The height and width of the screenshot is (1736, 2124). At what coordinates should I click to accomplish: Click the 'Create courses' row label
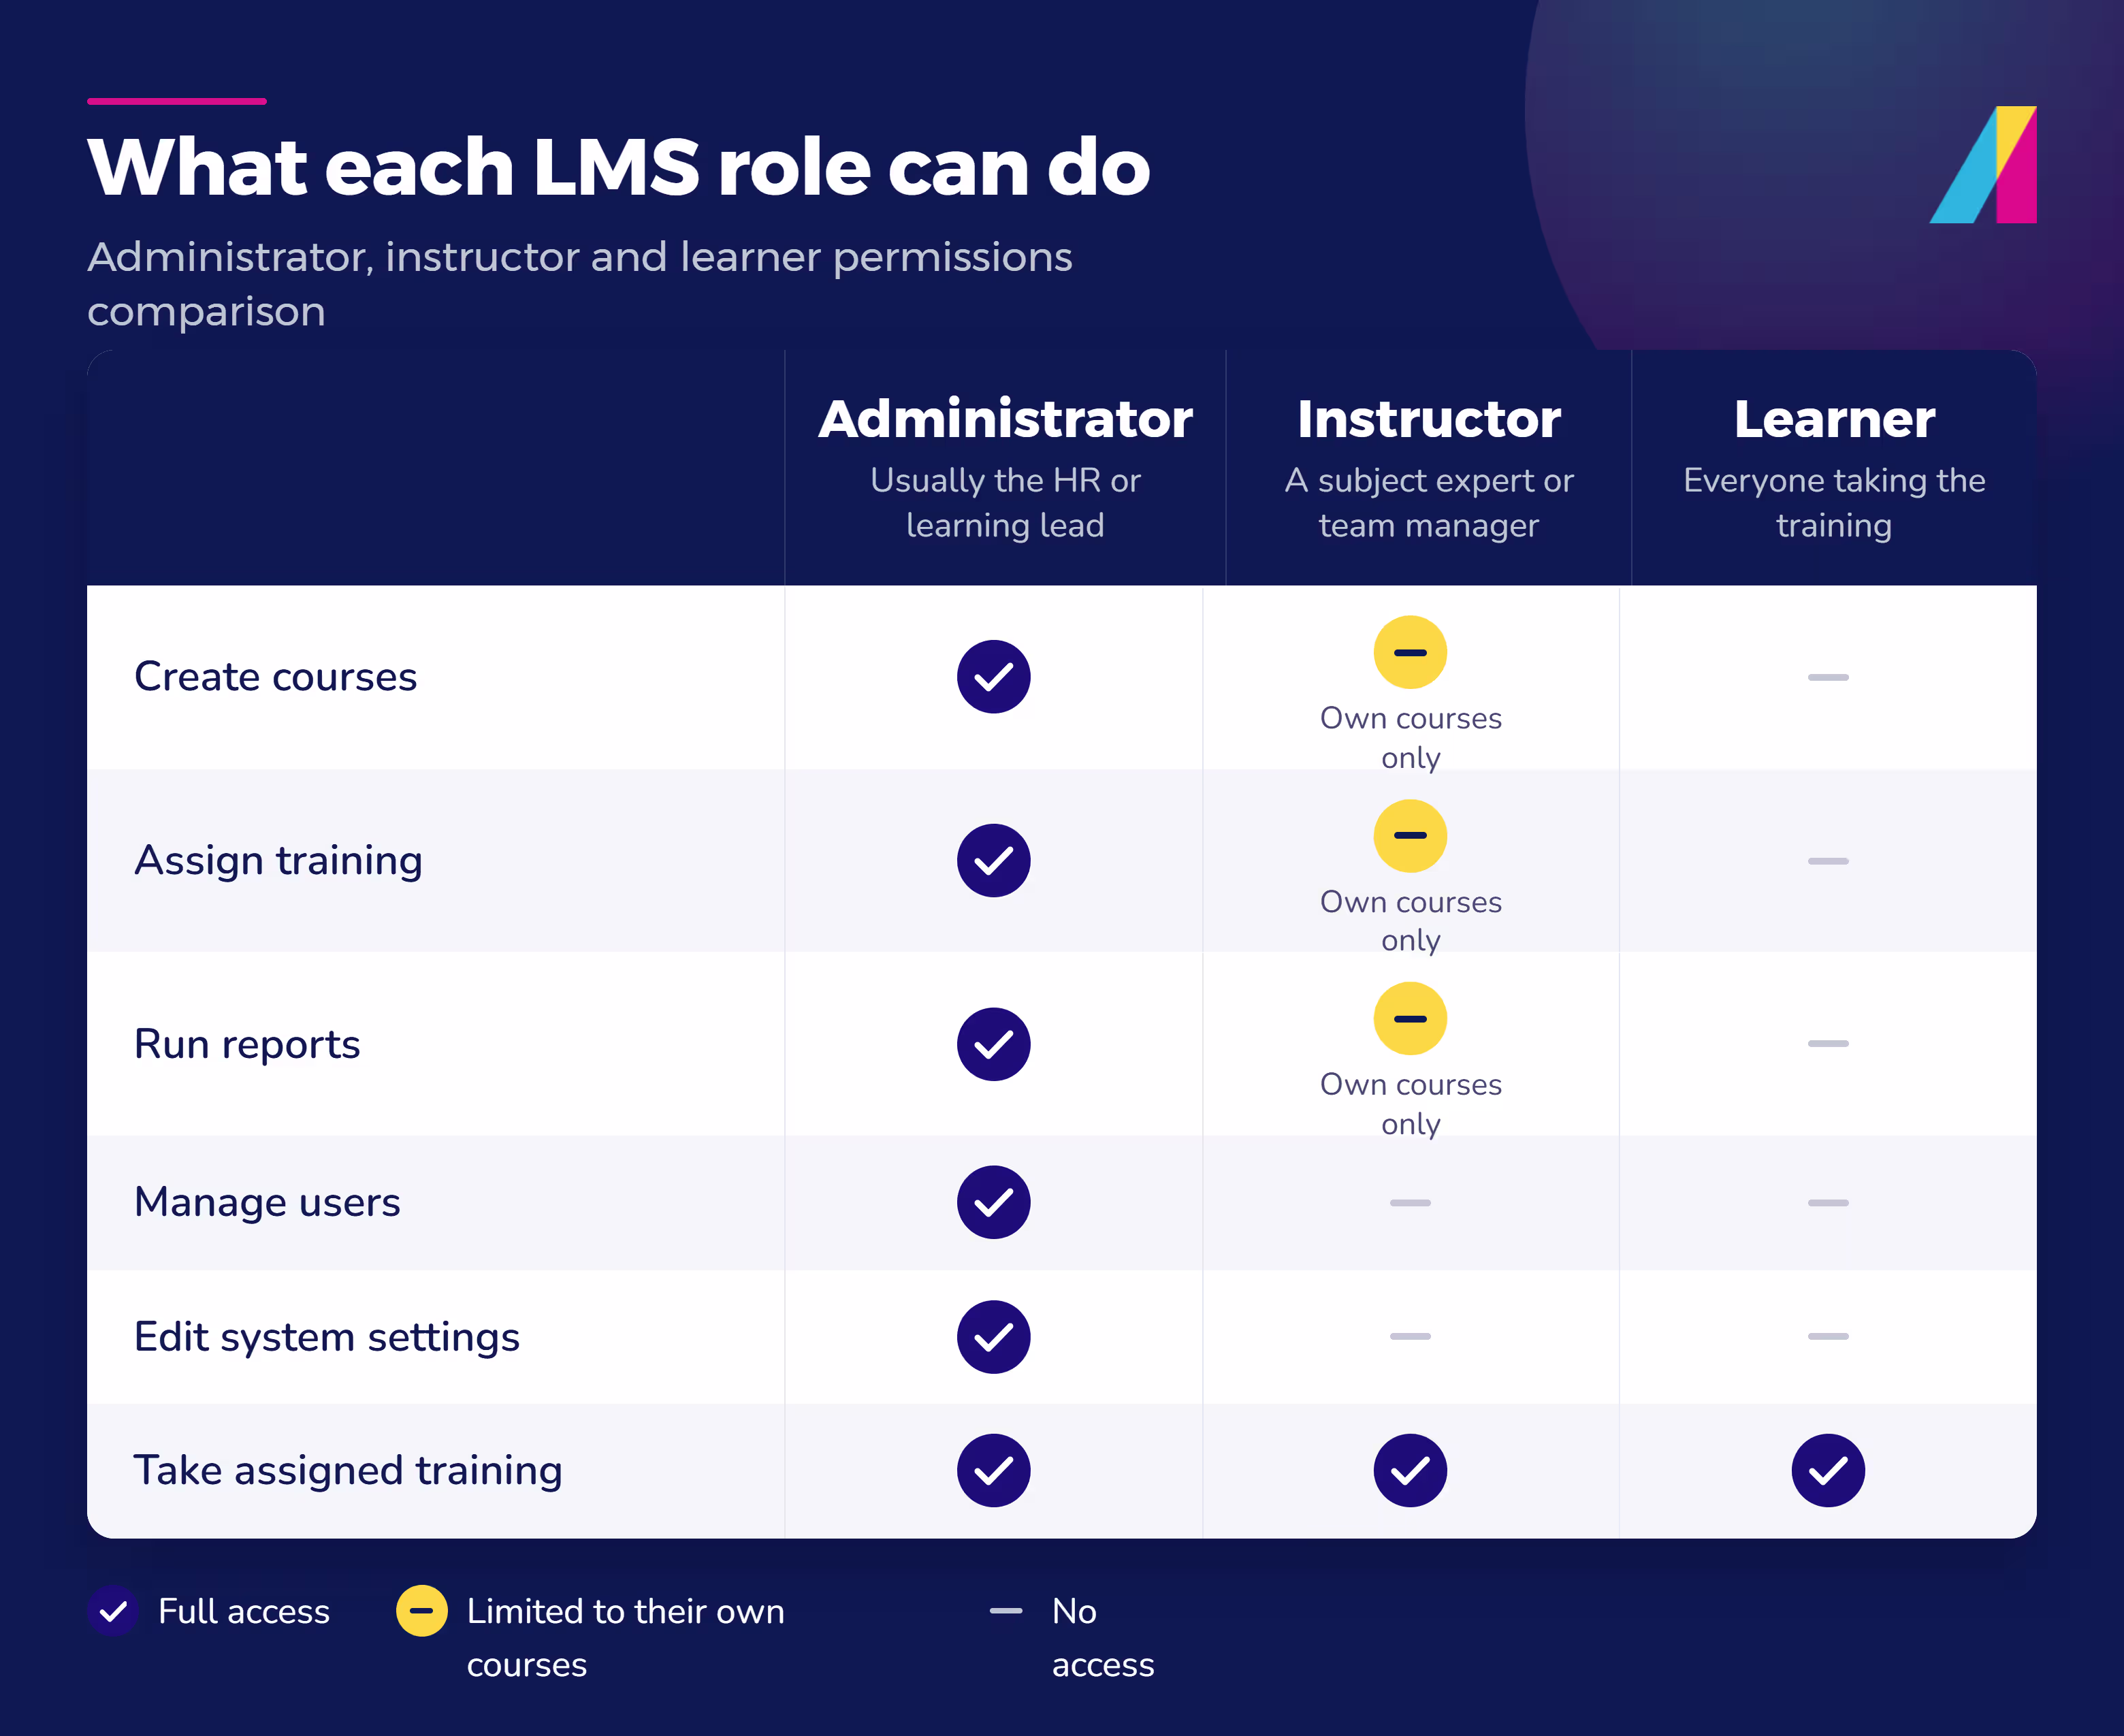(275, 677)
